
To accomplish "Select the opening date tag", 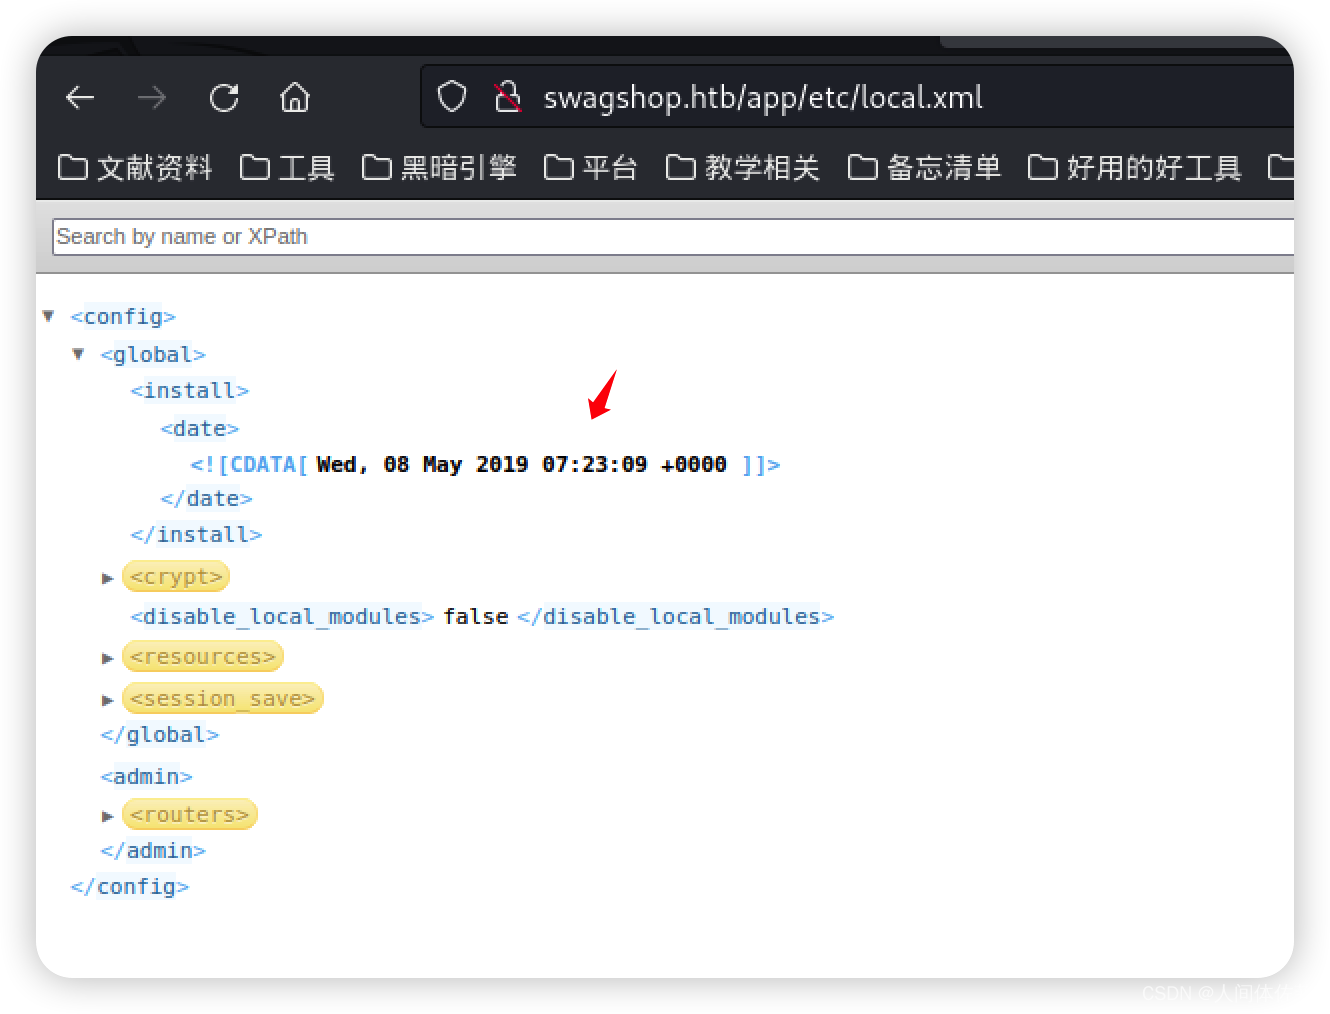I will point(200,428).
